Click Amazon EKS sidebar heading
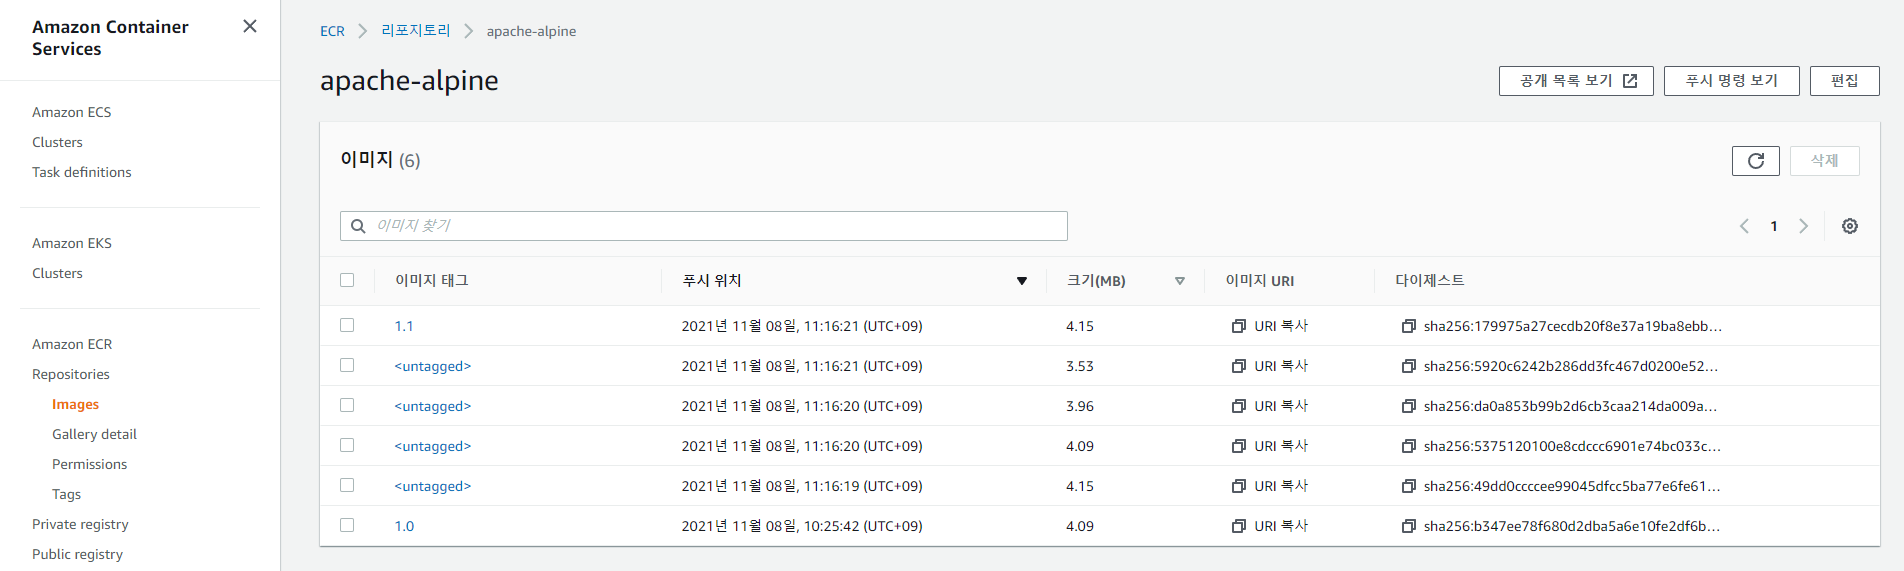1904x571 pixels. point(72,243)
